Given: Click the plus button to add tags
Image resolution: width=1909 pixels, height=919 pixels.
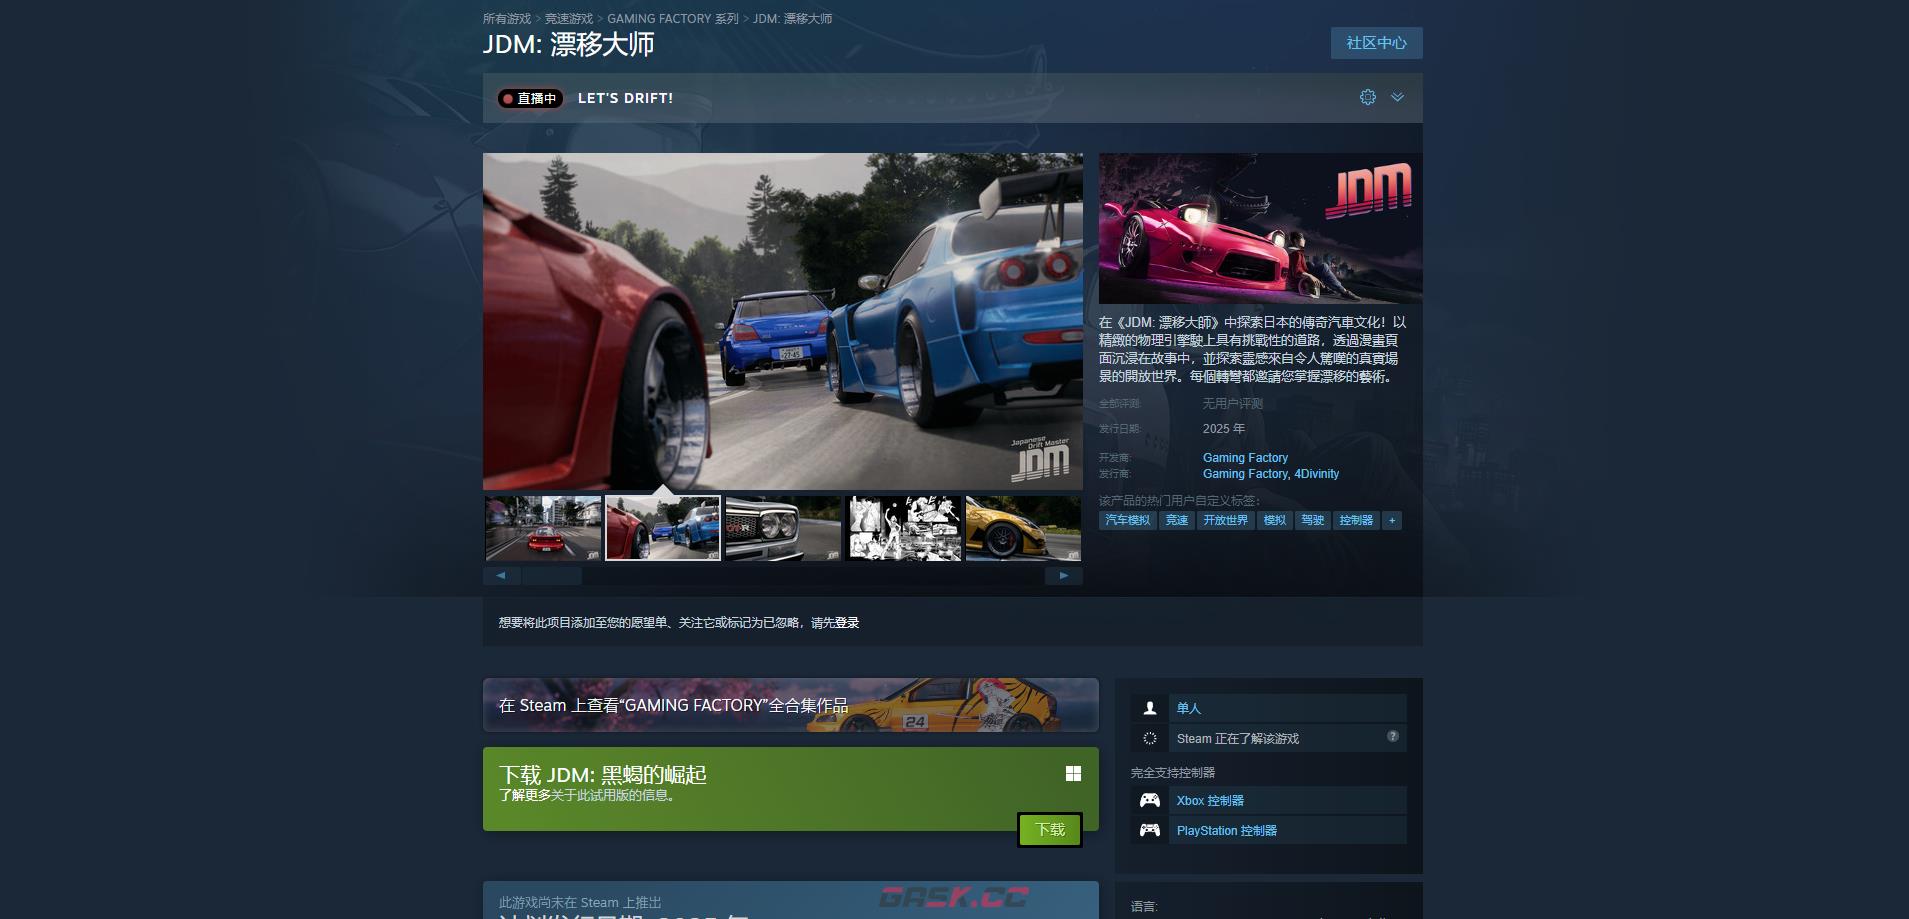Looking at the screenshot, I should coord(1392,520).
